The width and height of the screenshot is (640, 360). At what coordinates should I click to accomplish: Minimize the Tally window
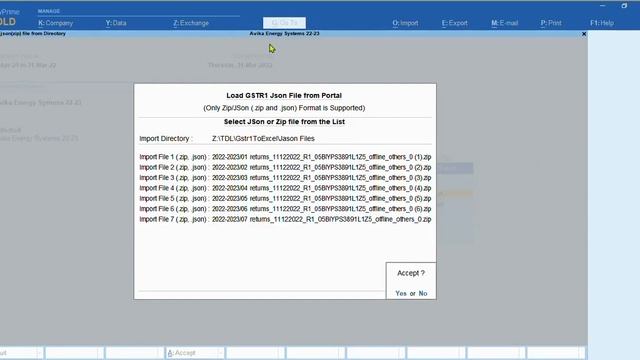click(x=602, y=6)
